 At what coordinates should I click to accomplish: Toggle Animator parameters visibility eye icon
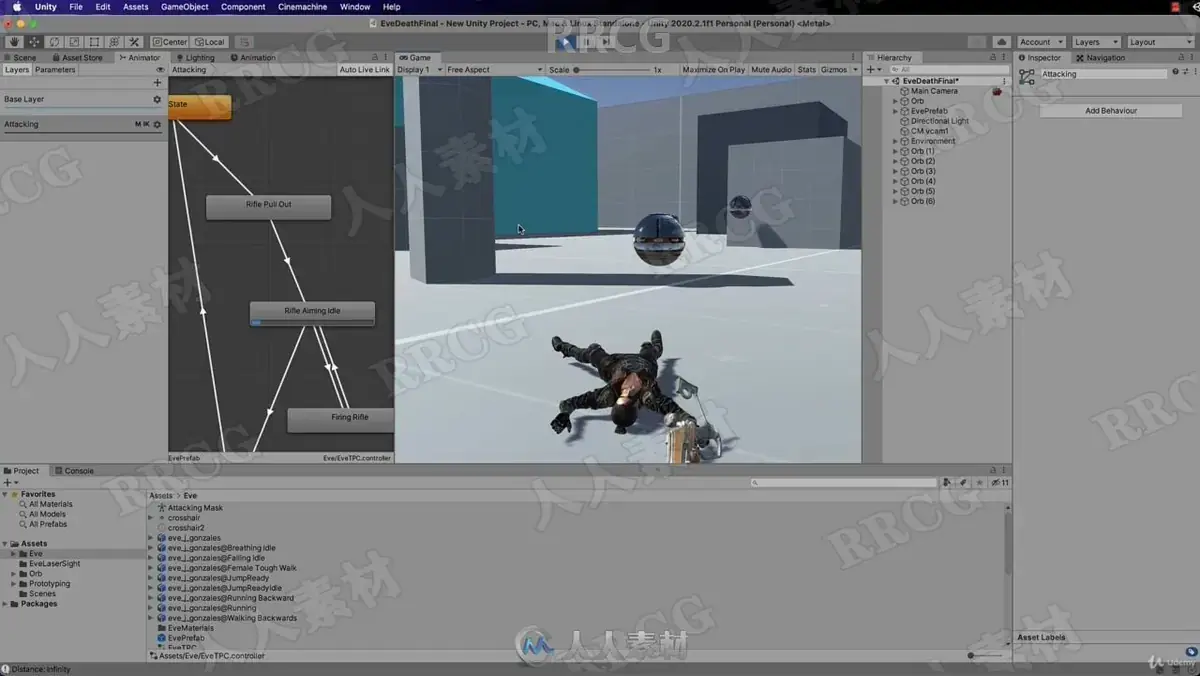pyautogui.click(x=160, y=70)
